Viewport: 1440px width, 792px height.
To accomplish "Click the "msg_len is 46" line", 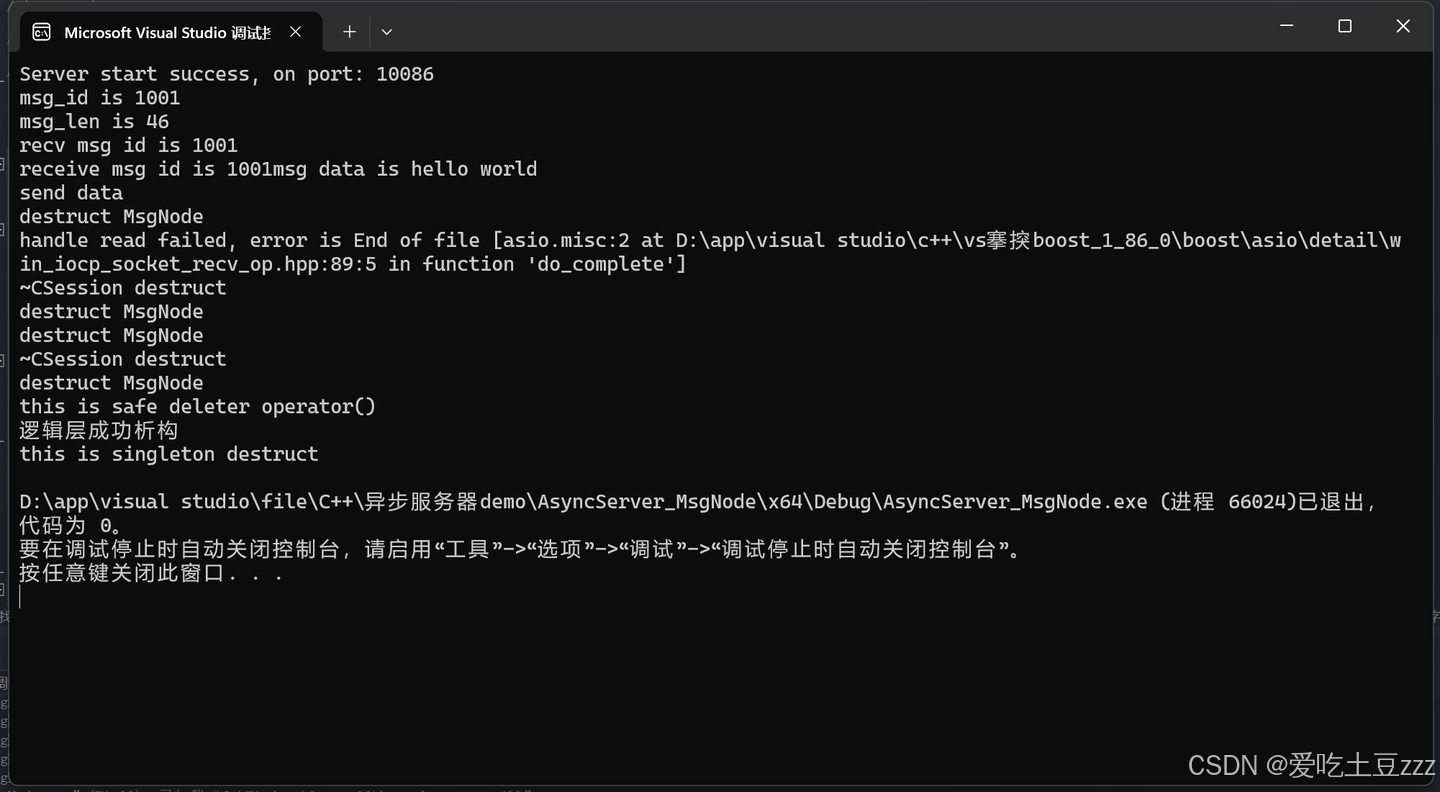I will point(94,122).
